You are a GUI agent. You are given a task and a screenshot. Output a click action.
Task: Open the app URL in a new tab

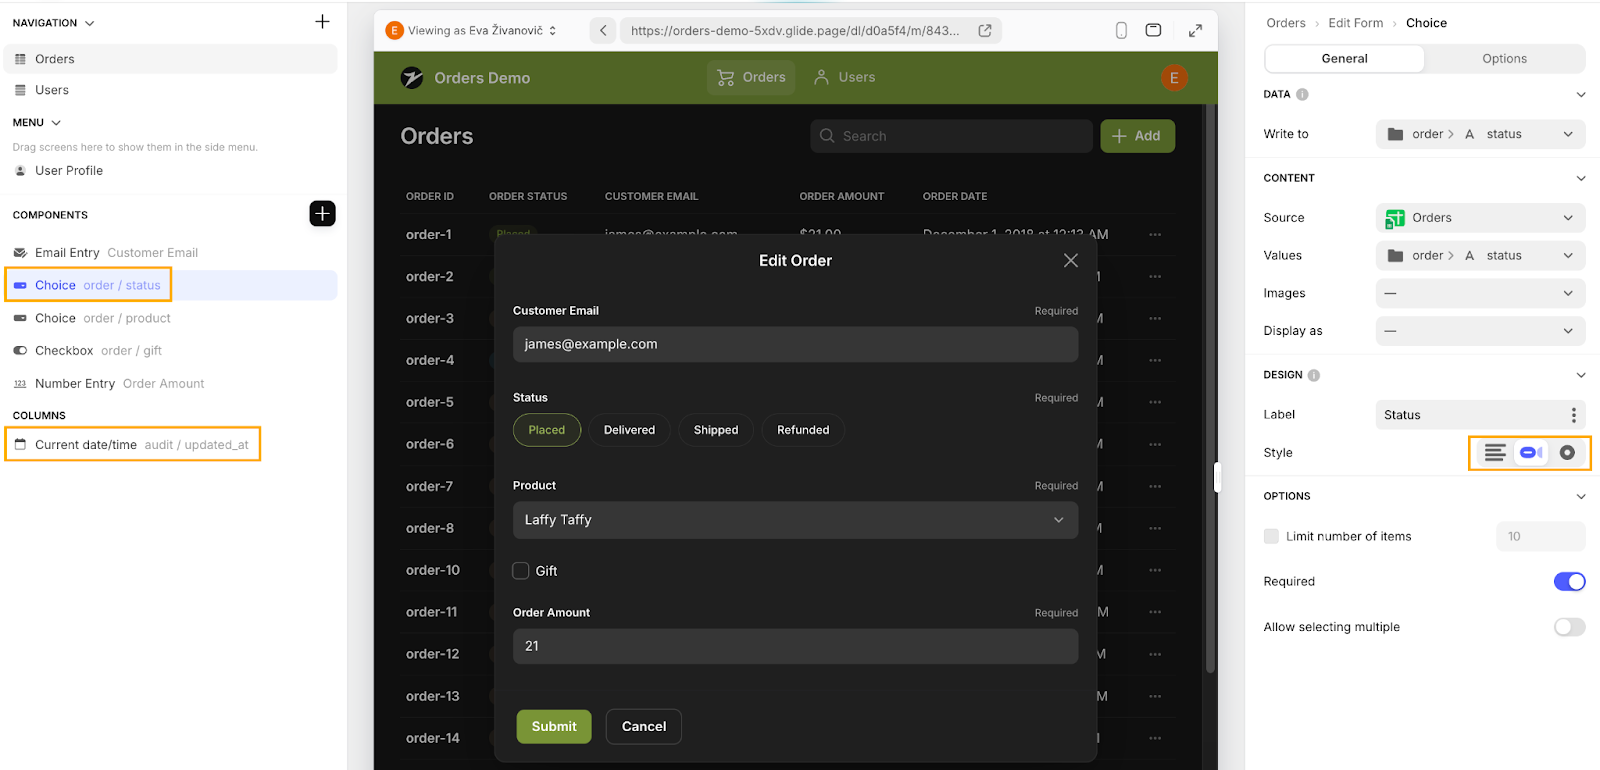click(x=985, y=30)
